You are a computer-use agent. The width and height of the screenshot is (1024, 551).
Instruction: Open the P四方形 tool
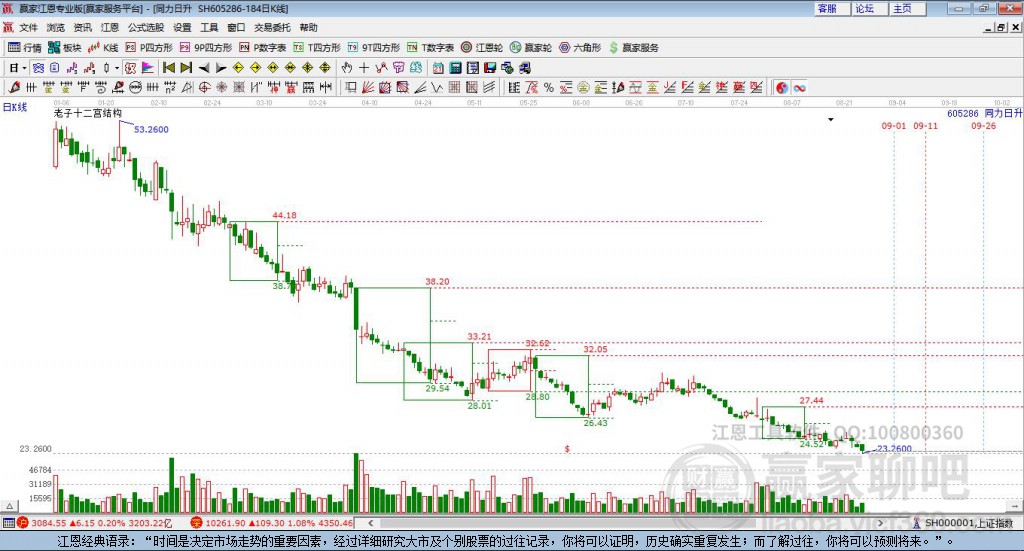point(149,48)
